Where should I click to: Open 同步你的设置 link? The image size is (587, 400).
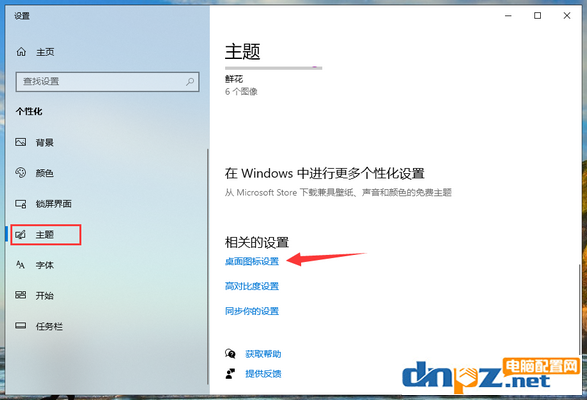252,311
